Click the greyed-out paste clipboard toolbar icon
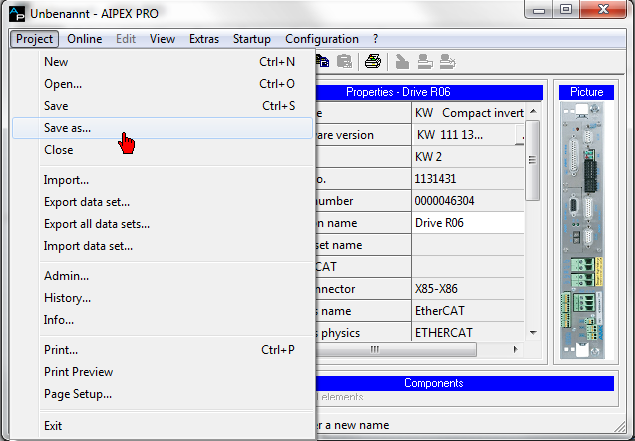Screen dimensions: 635x441 (345, 62)
